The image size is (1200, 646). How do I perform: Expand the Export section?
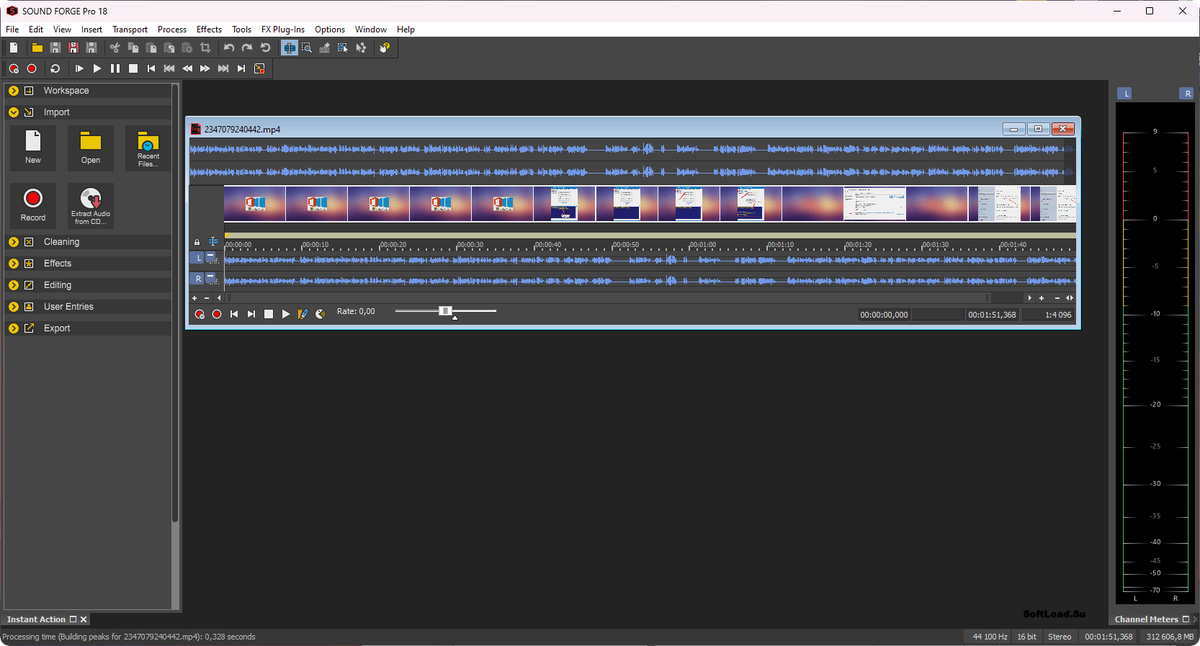pos(14,328)
